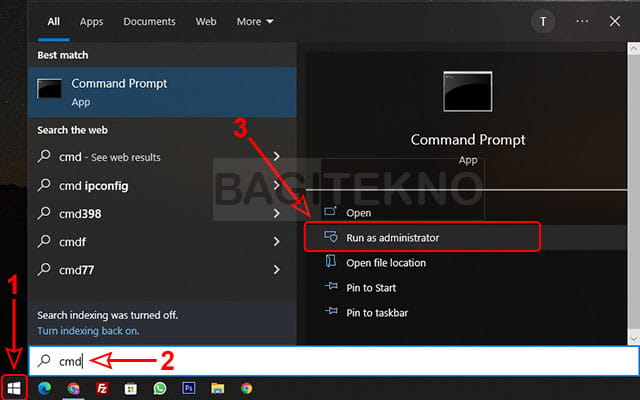
Task: Launch FileZilla from the taskbar
Action: click(102, 388)
